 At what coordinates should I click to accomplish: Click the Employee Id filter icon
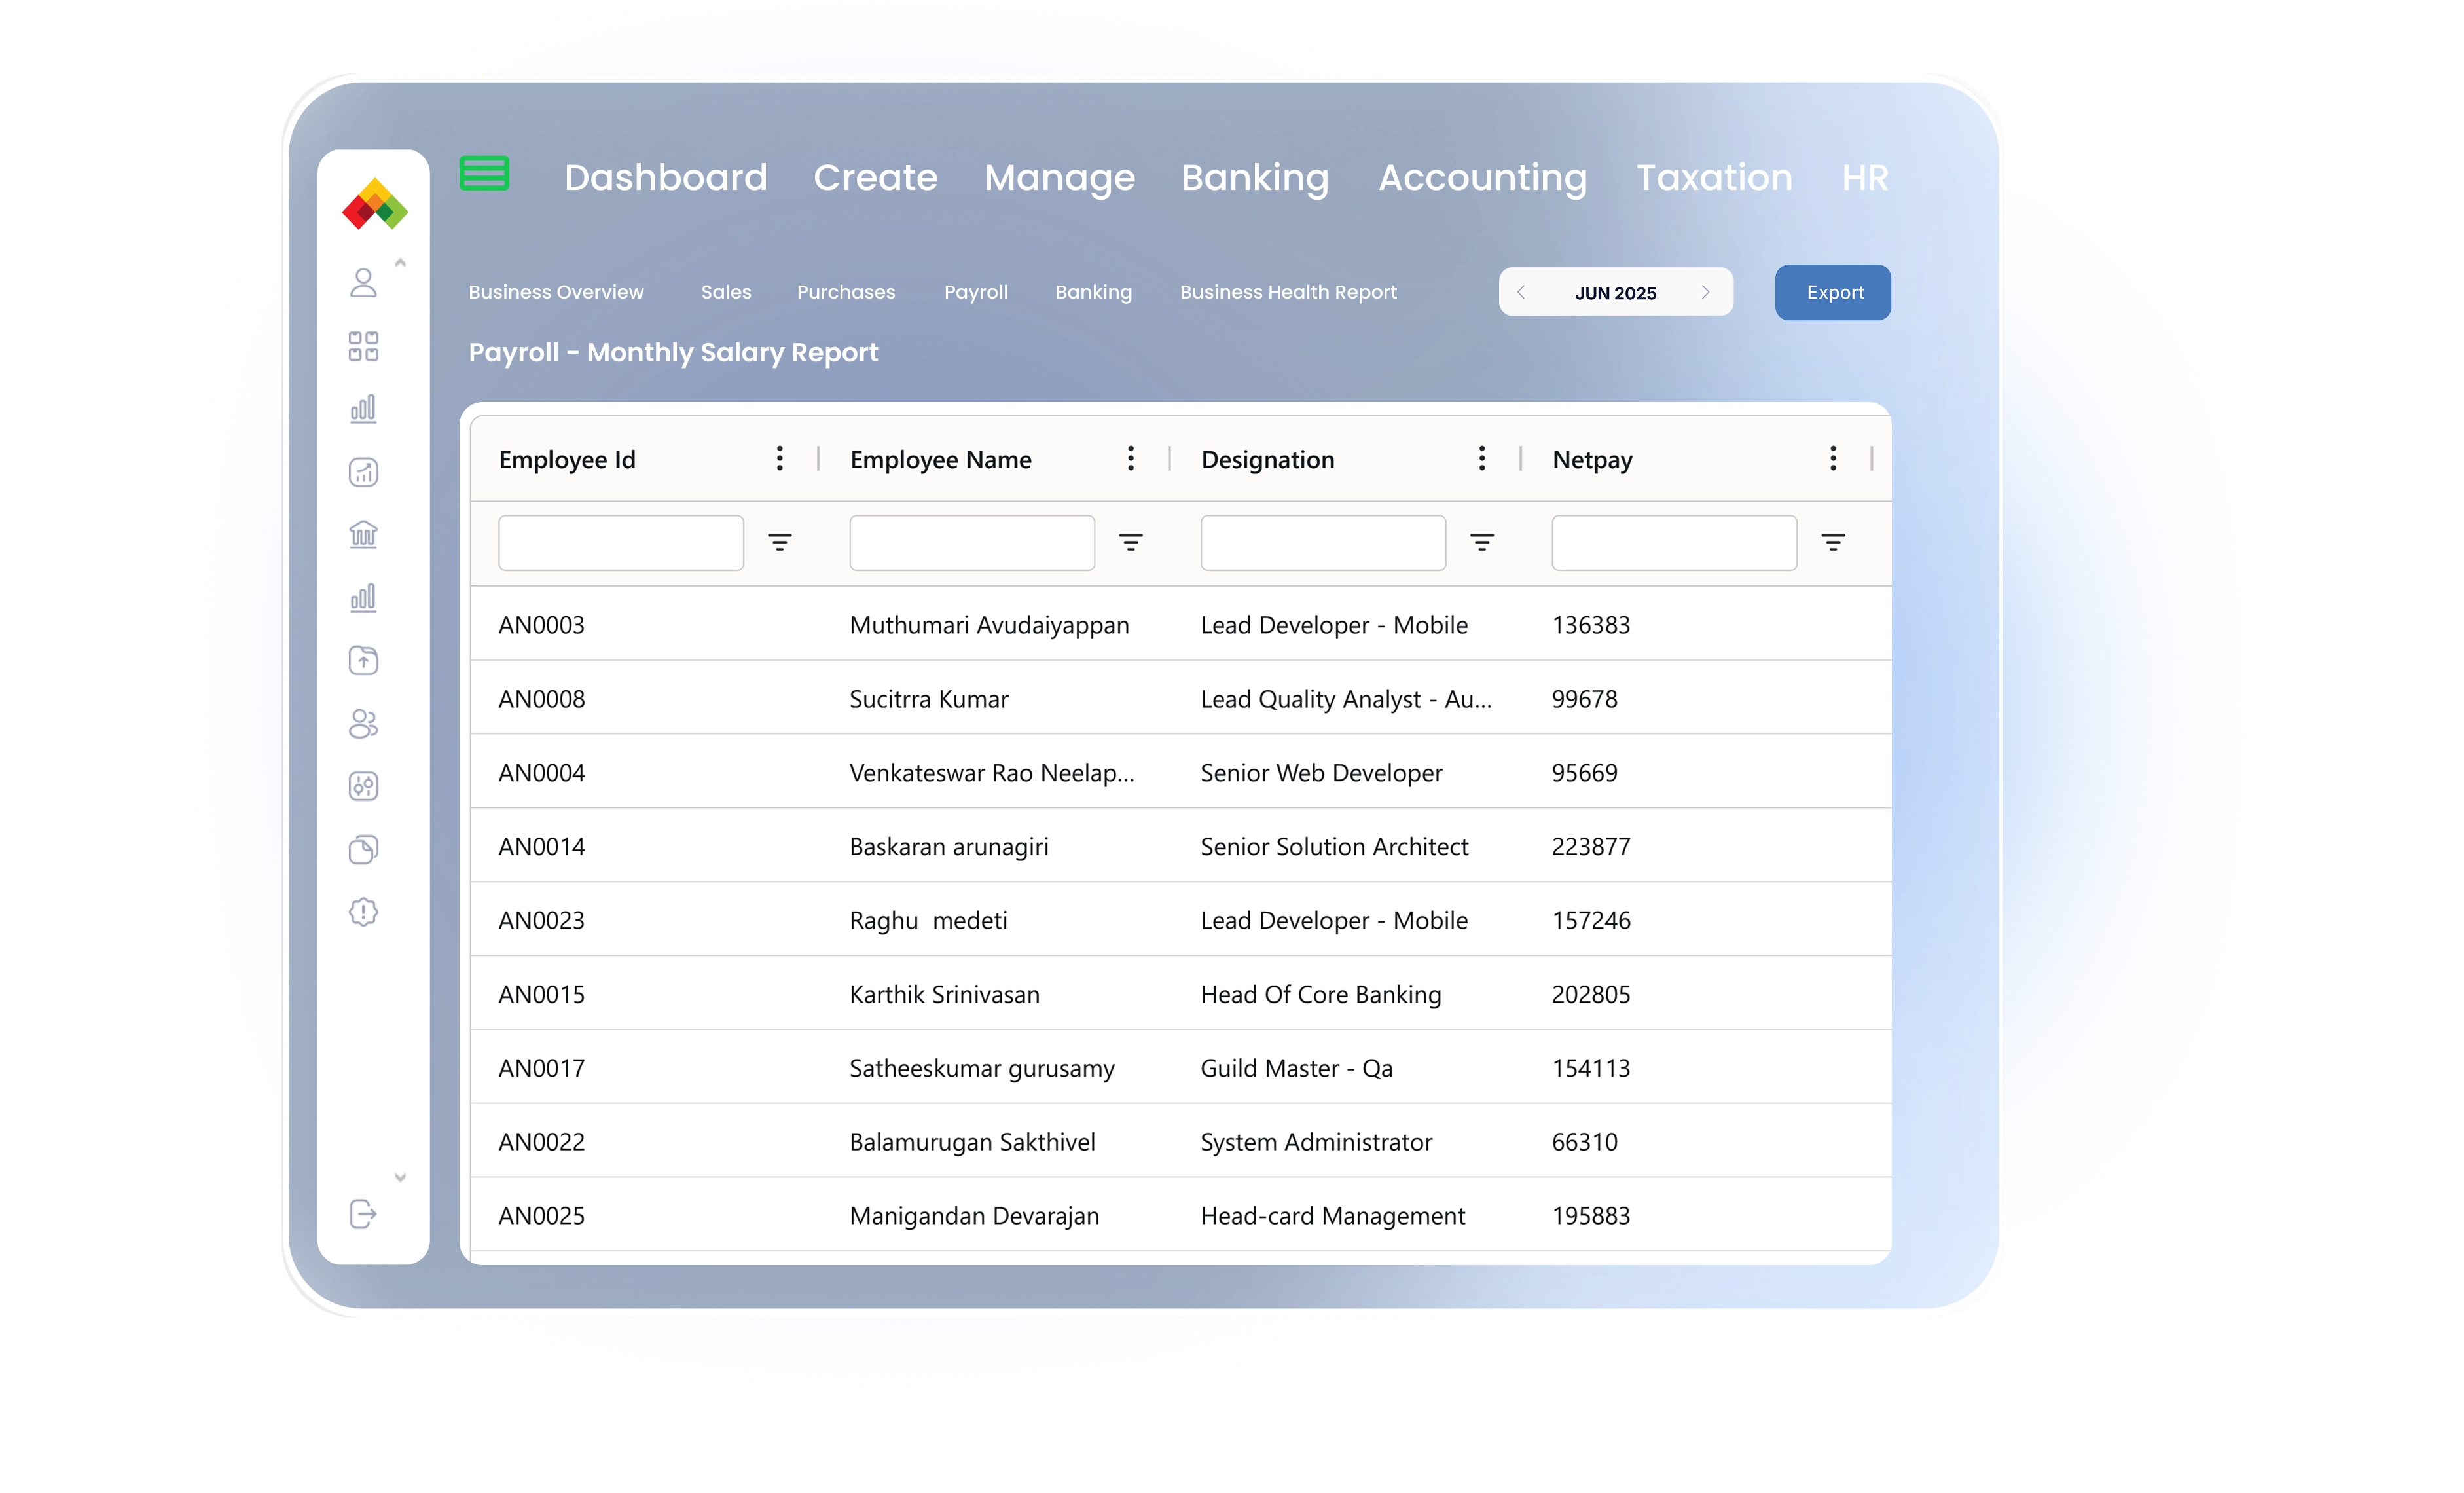click(780, 543)
